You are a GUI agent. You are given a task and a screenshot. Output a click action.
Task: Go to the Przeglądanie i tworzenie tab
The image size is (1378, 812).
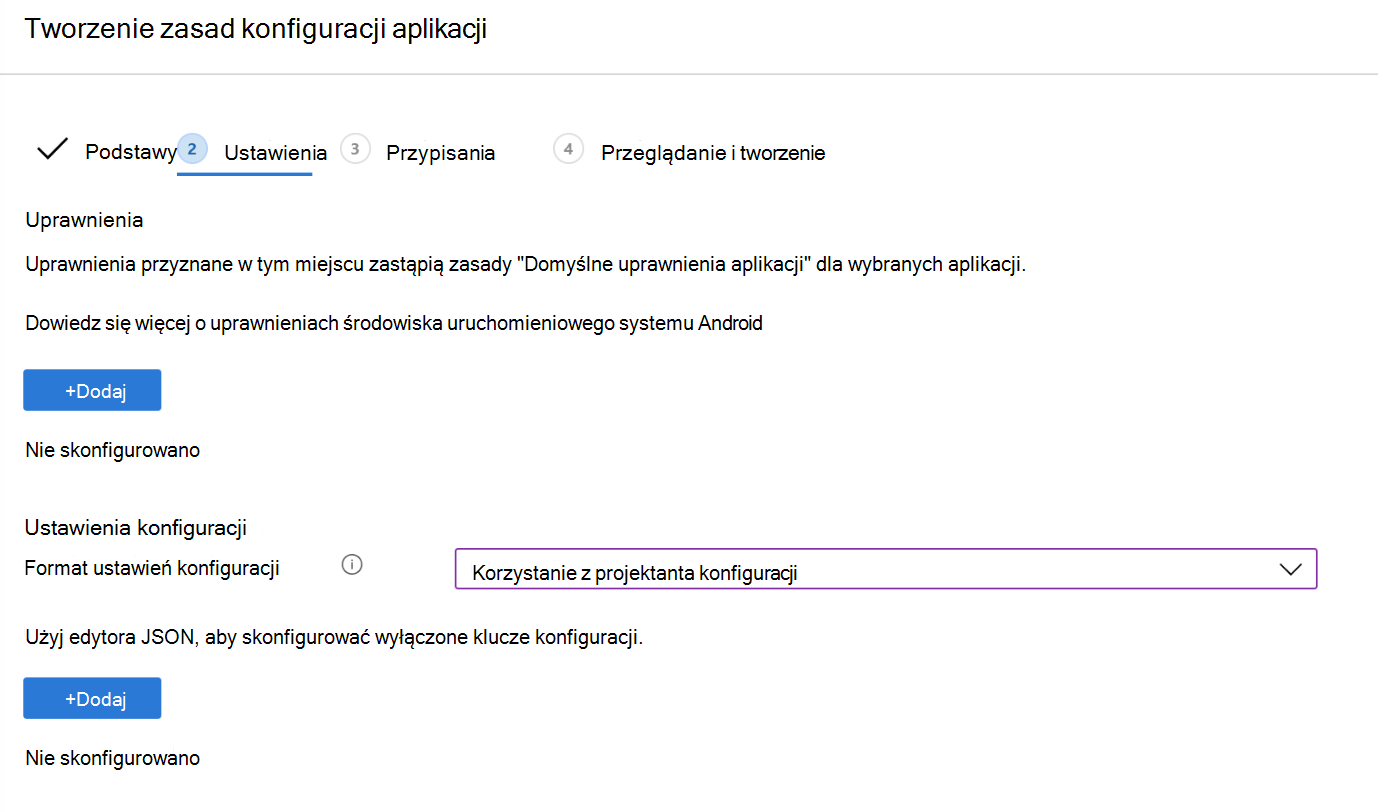(713, 153)
